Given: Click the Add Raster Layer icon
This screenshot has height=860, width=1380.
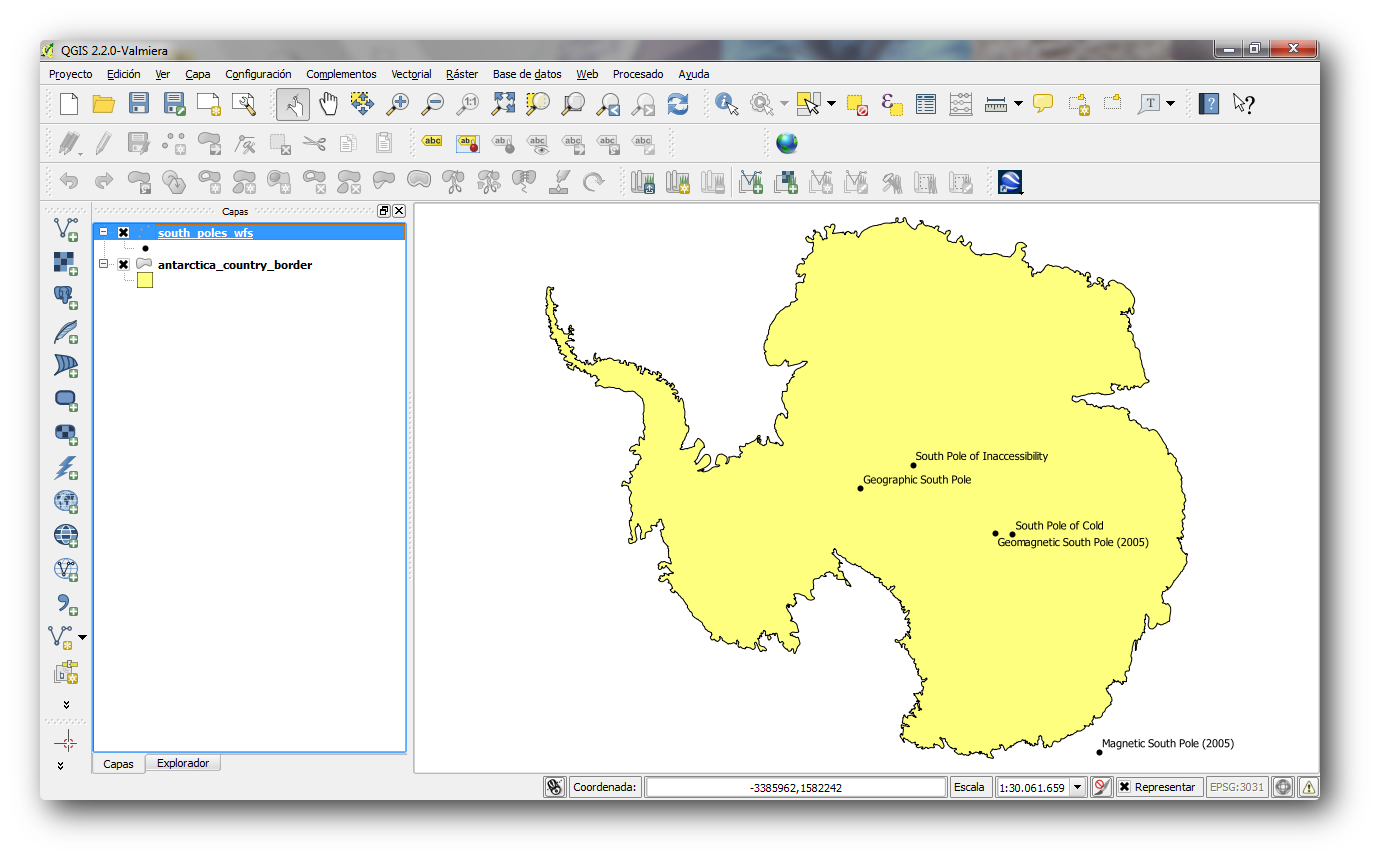Looking at the screenshot, I should (66, 263).
